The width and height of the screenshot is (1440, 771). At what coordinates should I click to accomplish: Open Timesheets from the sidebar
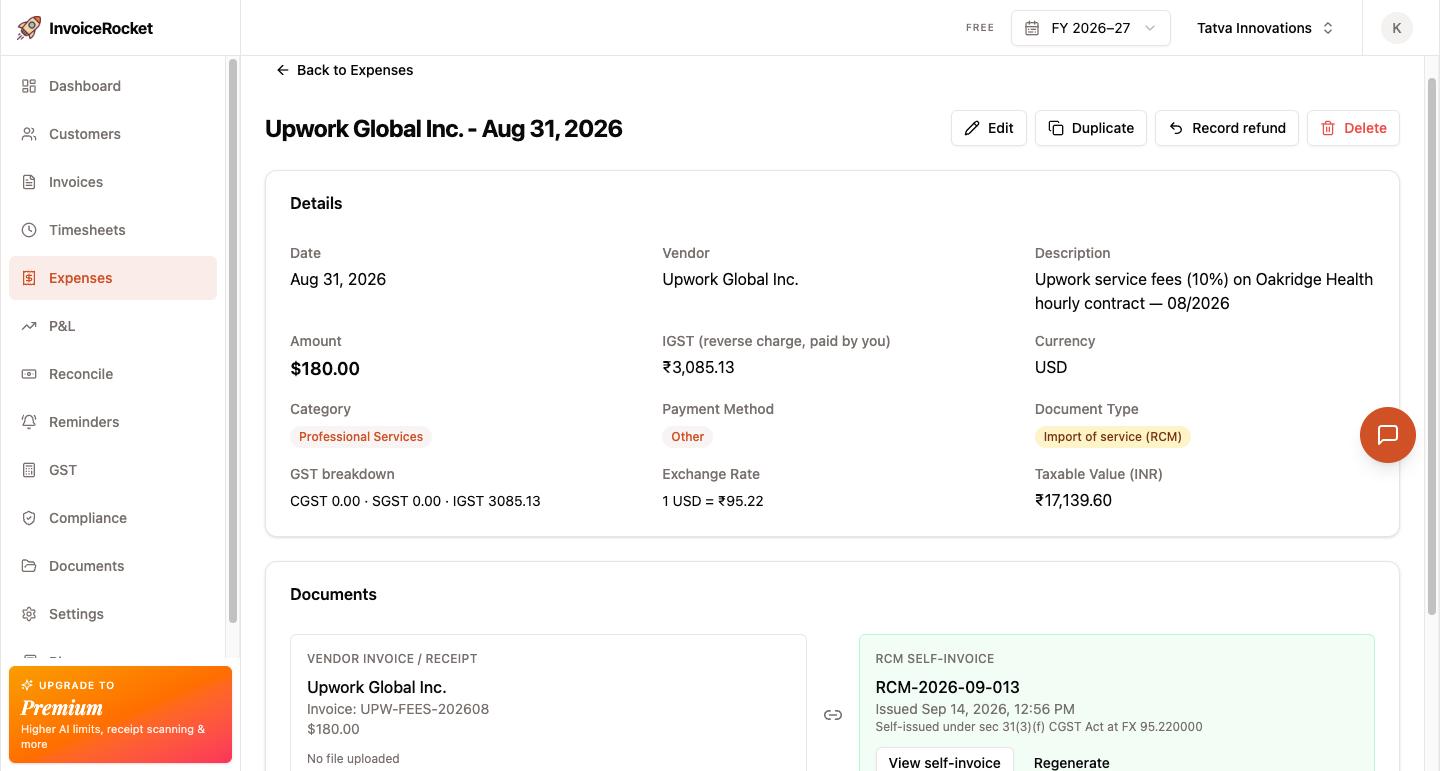(113, 230)
